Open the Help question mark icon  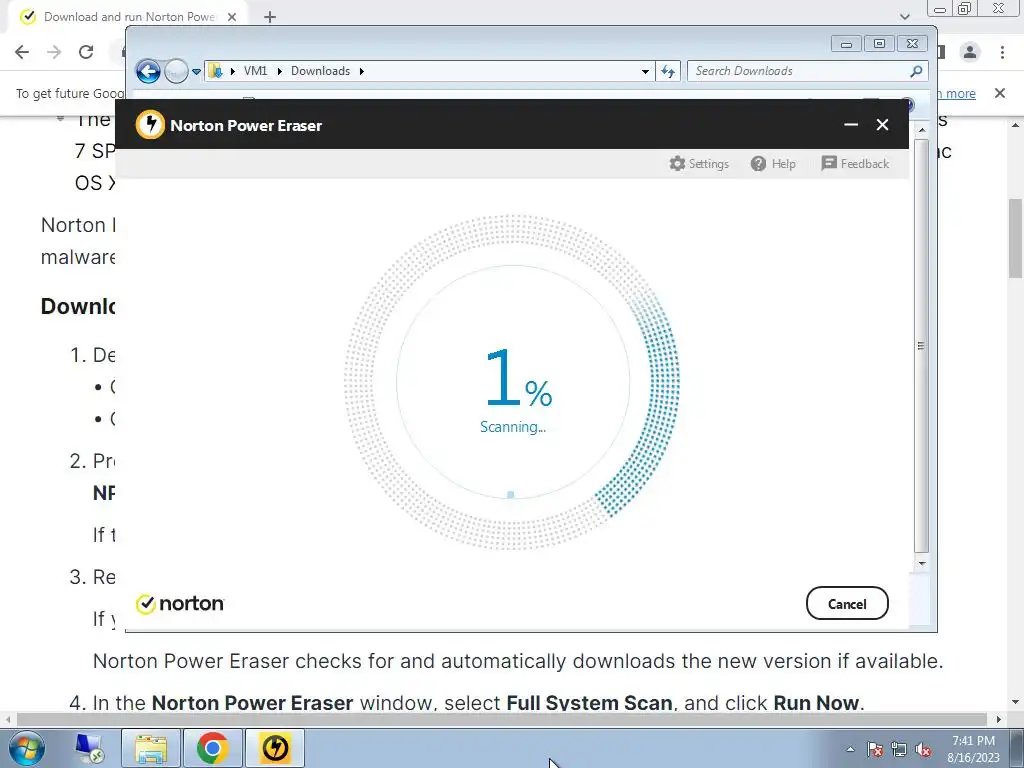click(758, 163)
